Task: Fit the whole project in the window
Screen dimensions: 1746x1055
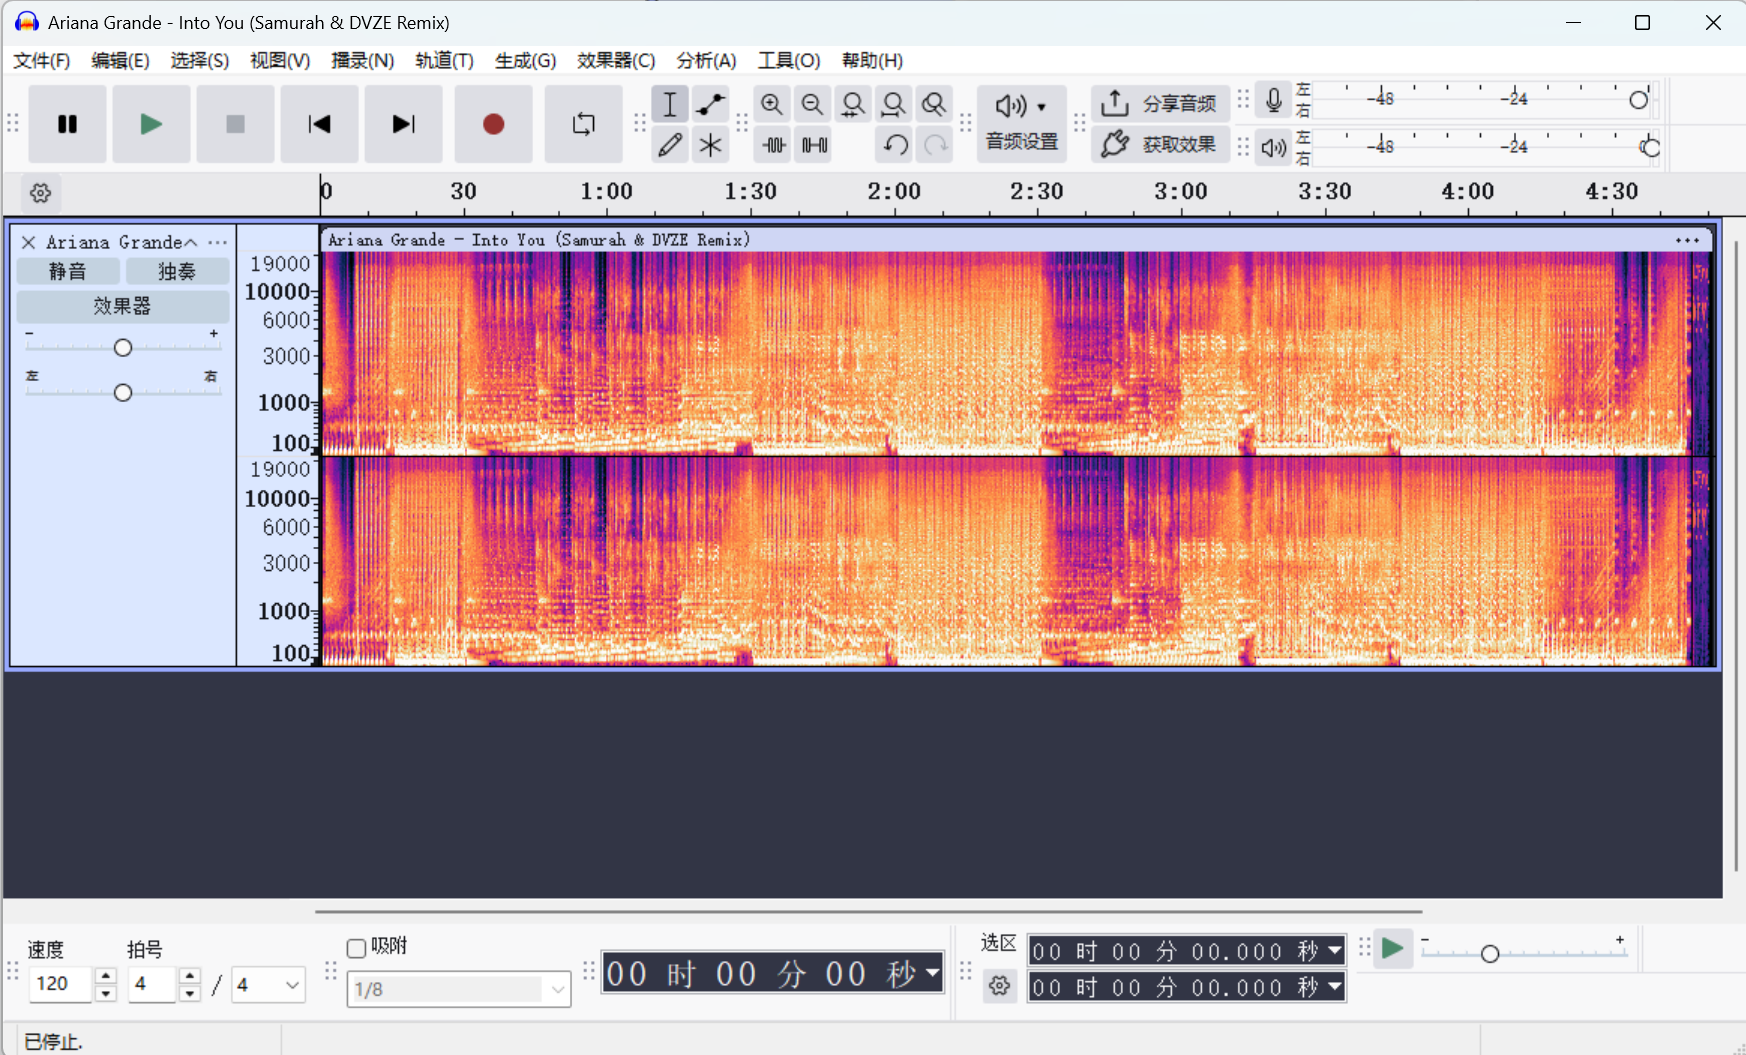Action: 893,104
